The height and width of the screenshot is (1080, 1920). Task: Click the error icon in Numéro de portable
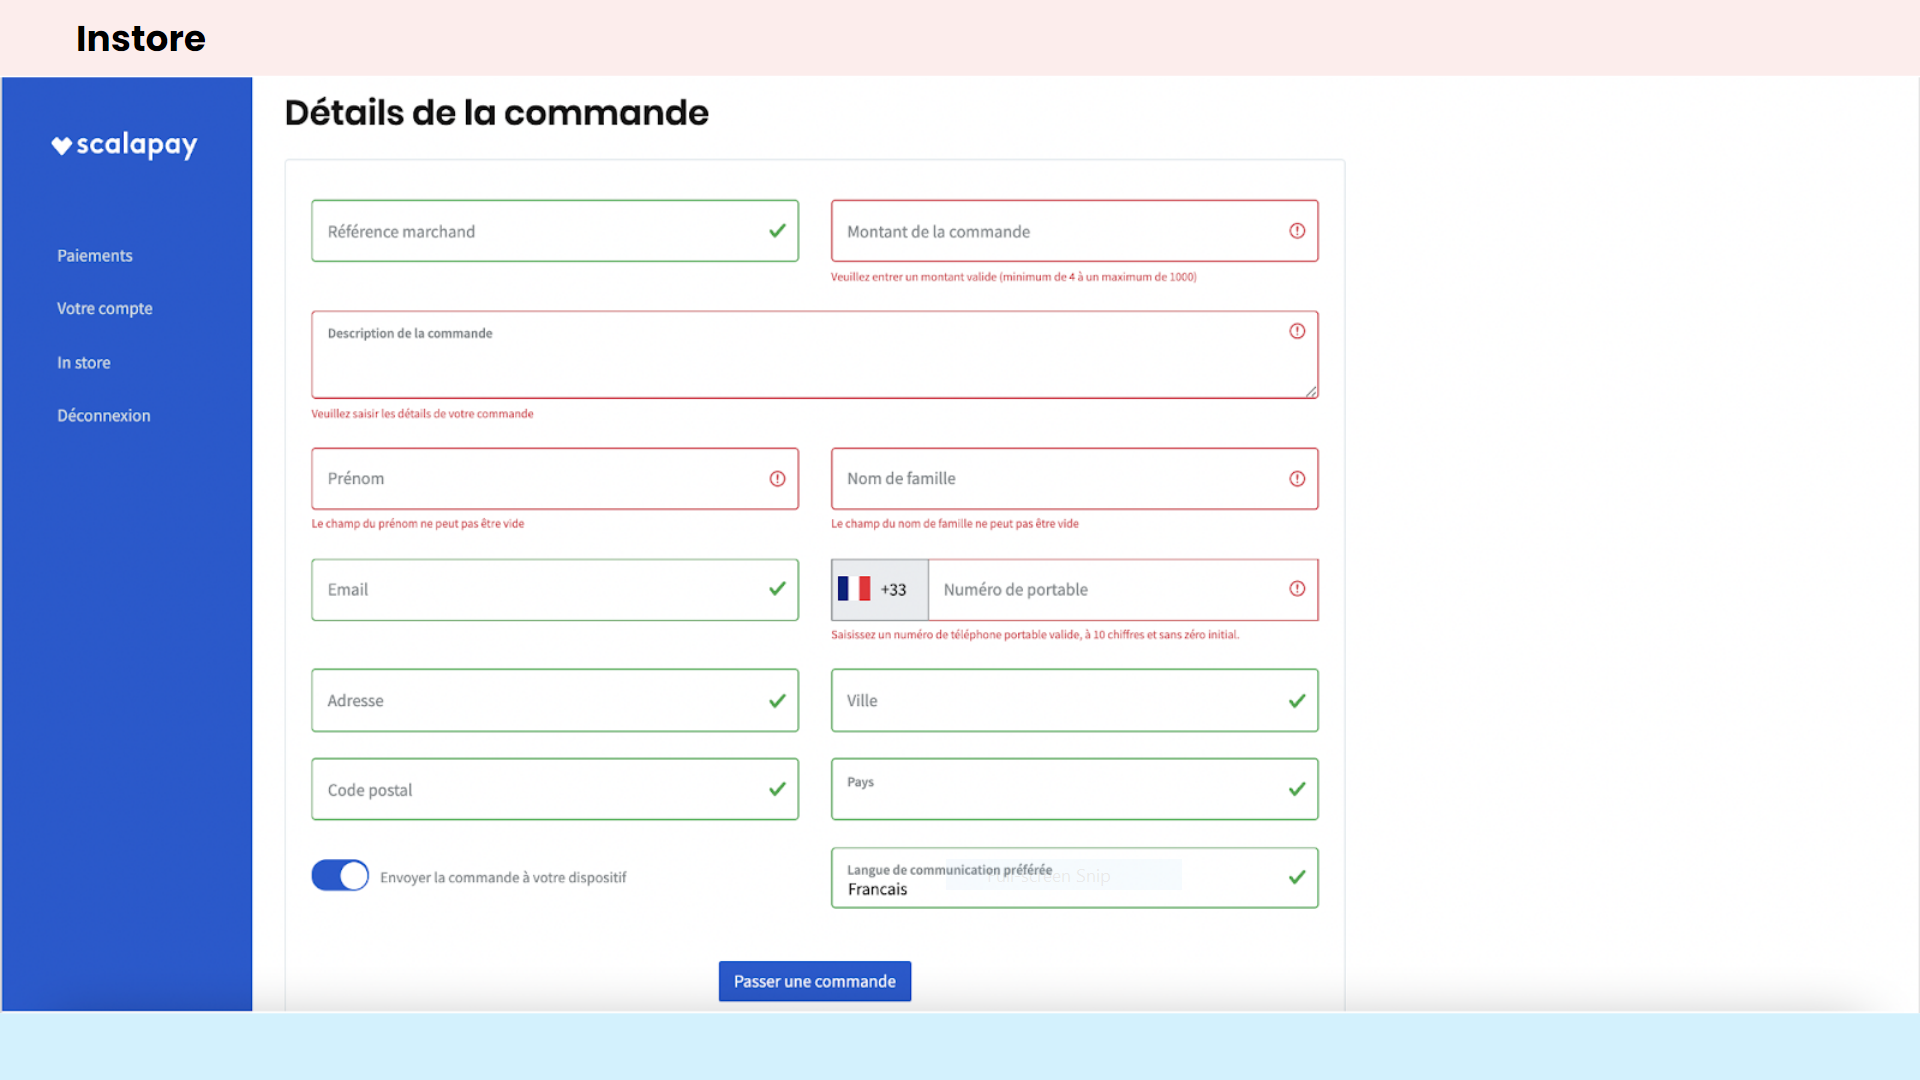[x=1297, y=589]
